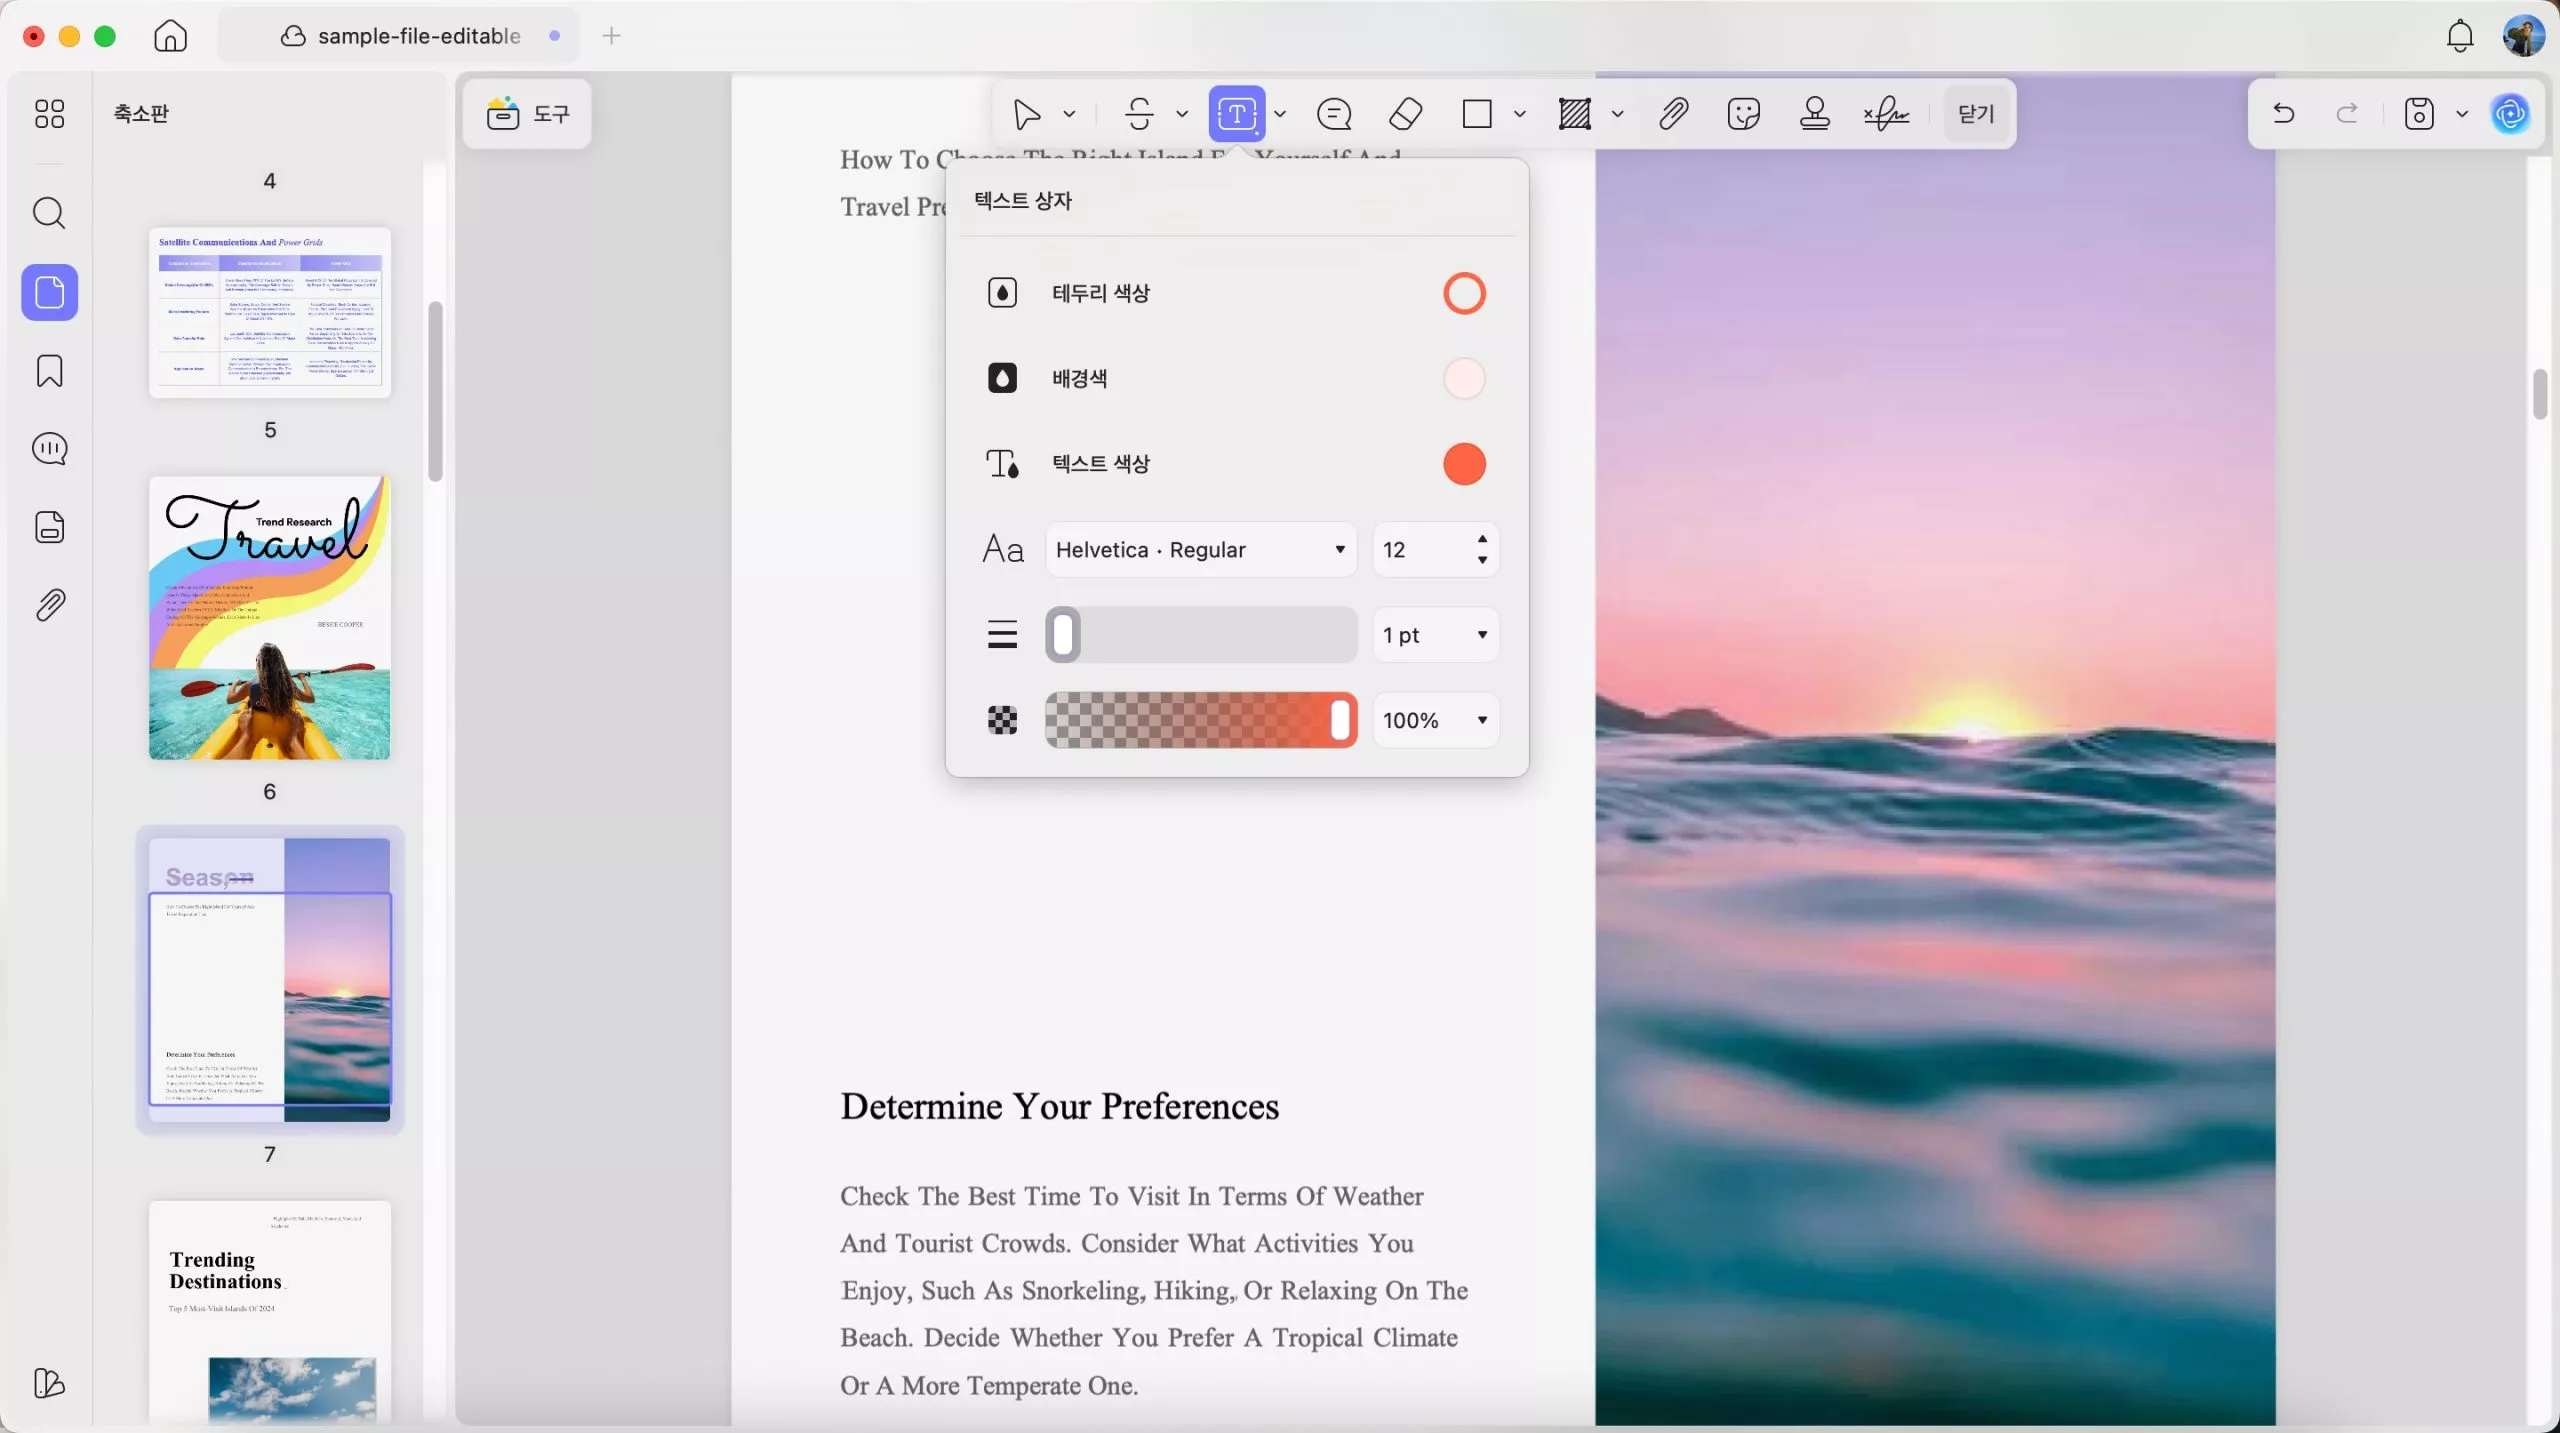Viewport: 2560px width, 1433px height.
Task: Click the opacity gradient slider
Action: click(1201, 720)
